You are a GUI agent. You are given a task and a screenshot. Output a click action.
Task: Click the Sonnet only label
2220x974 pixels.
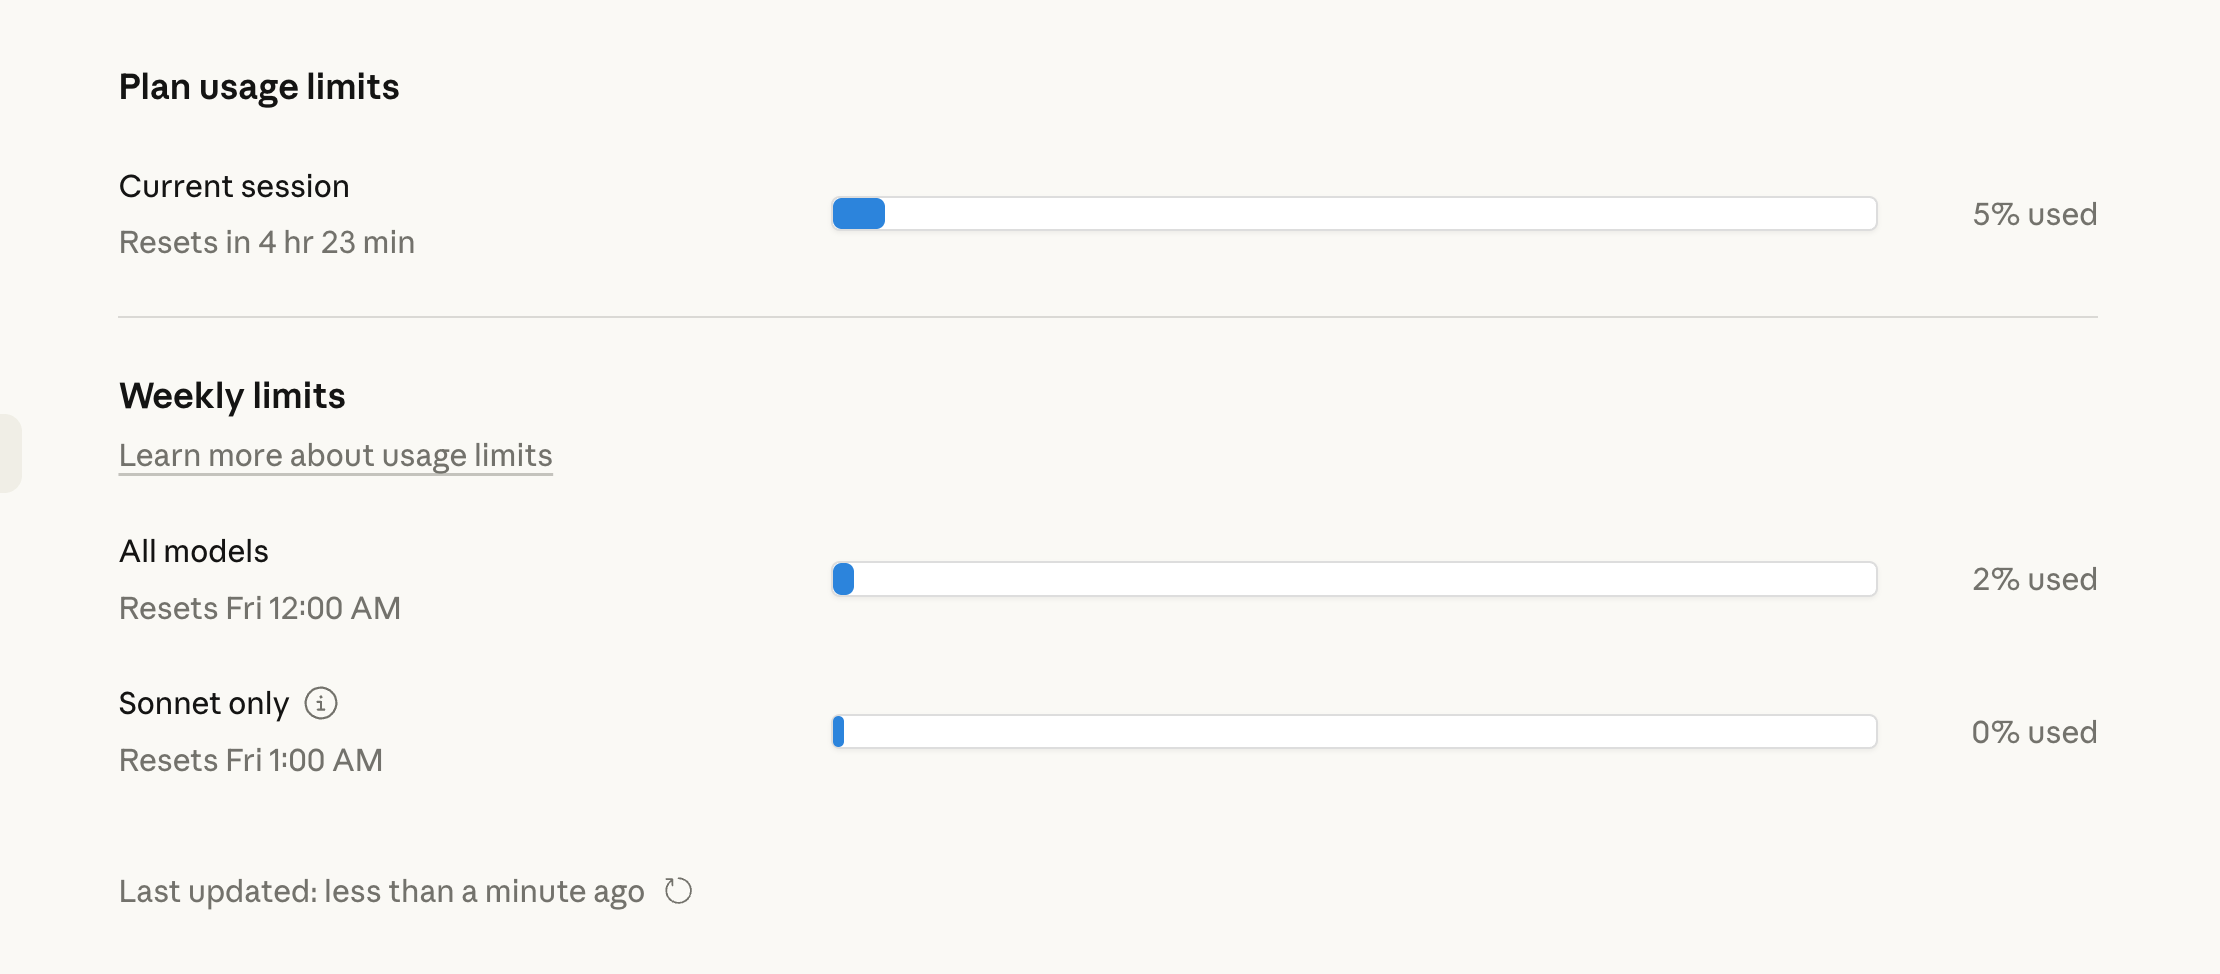tap(203, 704)
